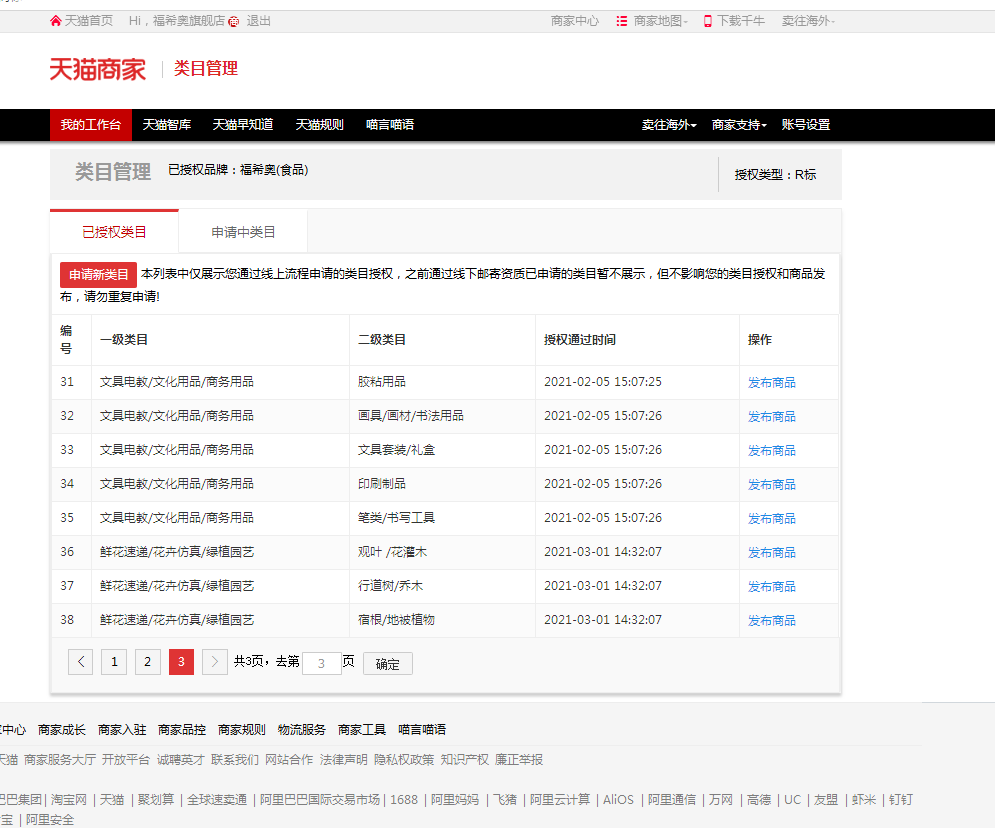
Task: Open the 物流服务 footer link
Action: [302, 730]
